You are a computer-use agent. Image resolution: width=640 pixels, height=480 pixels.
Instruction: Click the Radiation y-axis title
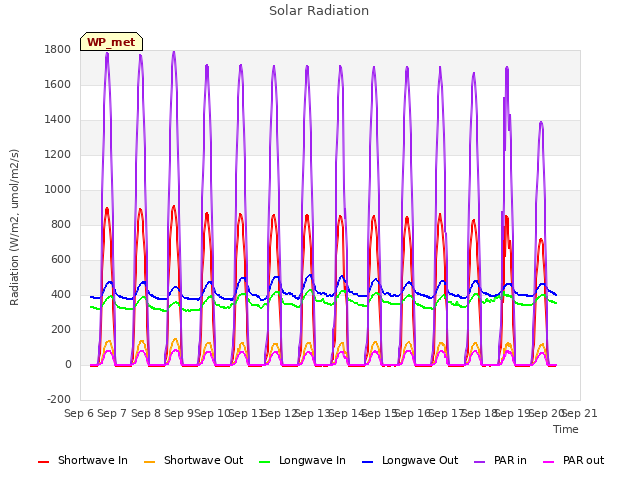(14, 227)
